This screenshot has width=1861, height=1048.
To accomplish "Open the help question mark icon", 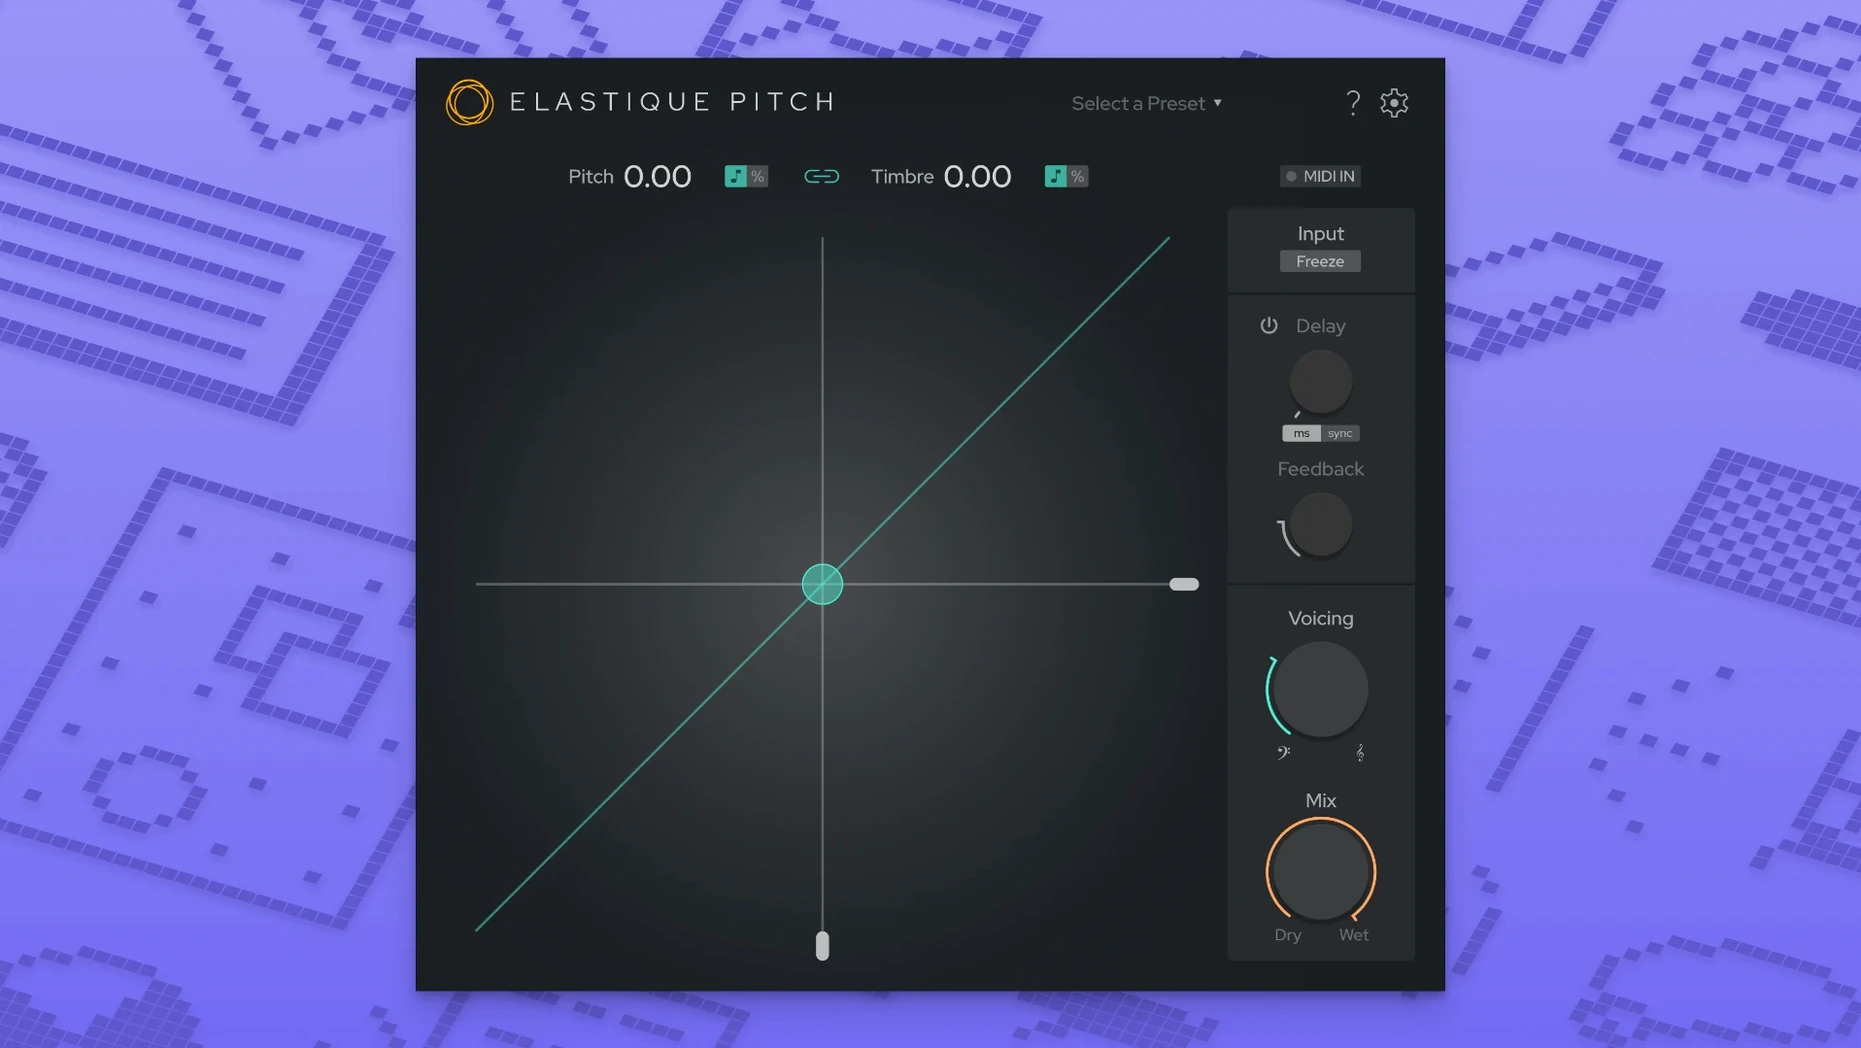I will (x=1353, y=103).
